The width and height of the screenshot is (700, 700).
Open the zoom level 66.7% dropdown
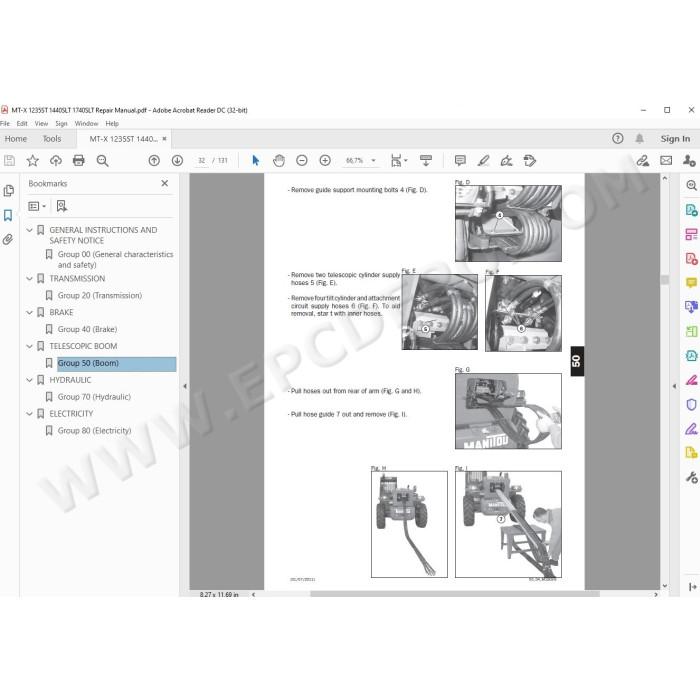point(374,160)
